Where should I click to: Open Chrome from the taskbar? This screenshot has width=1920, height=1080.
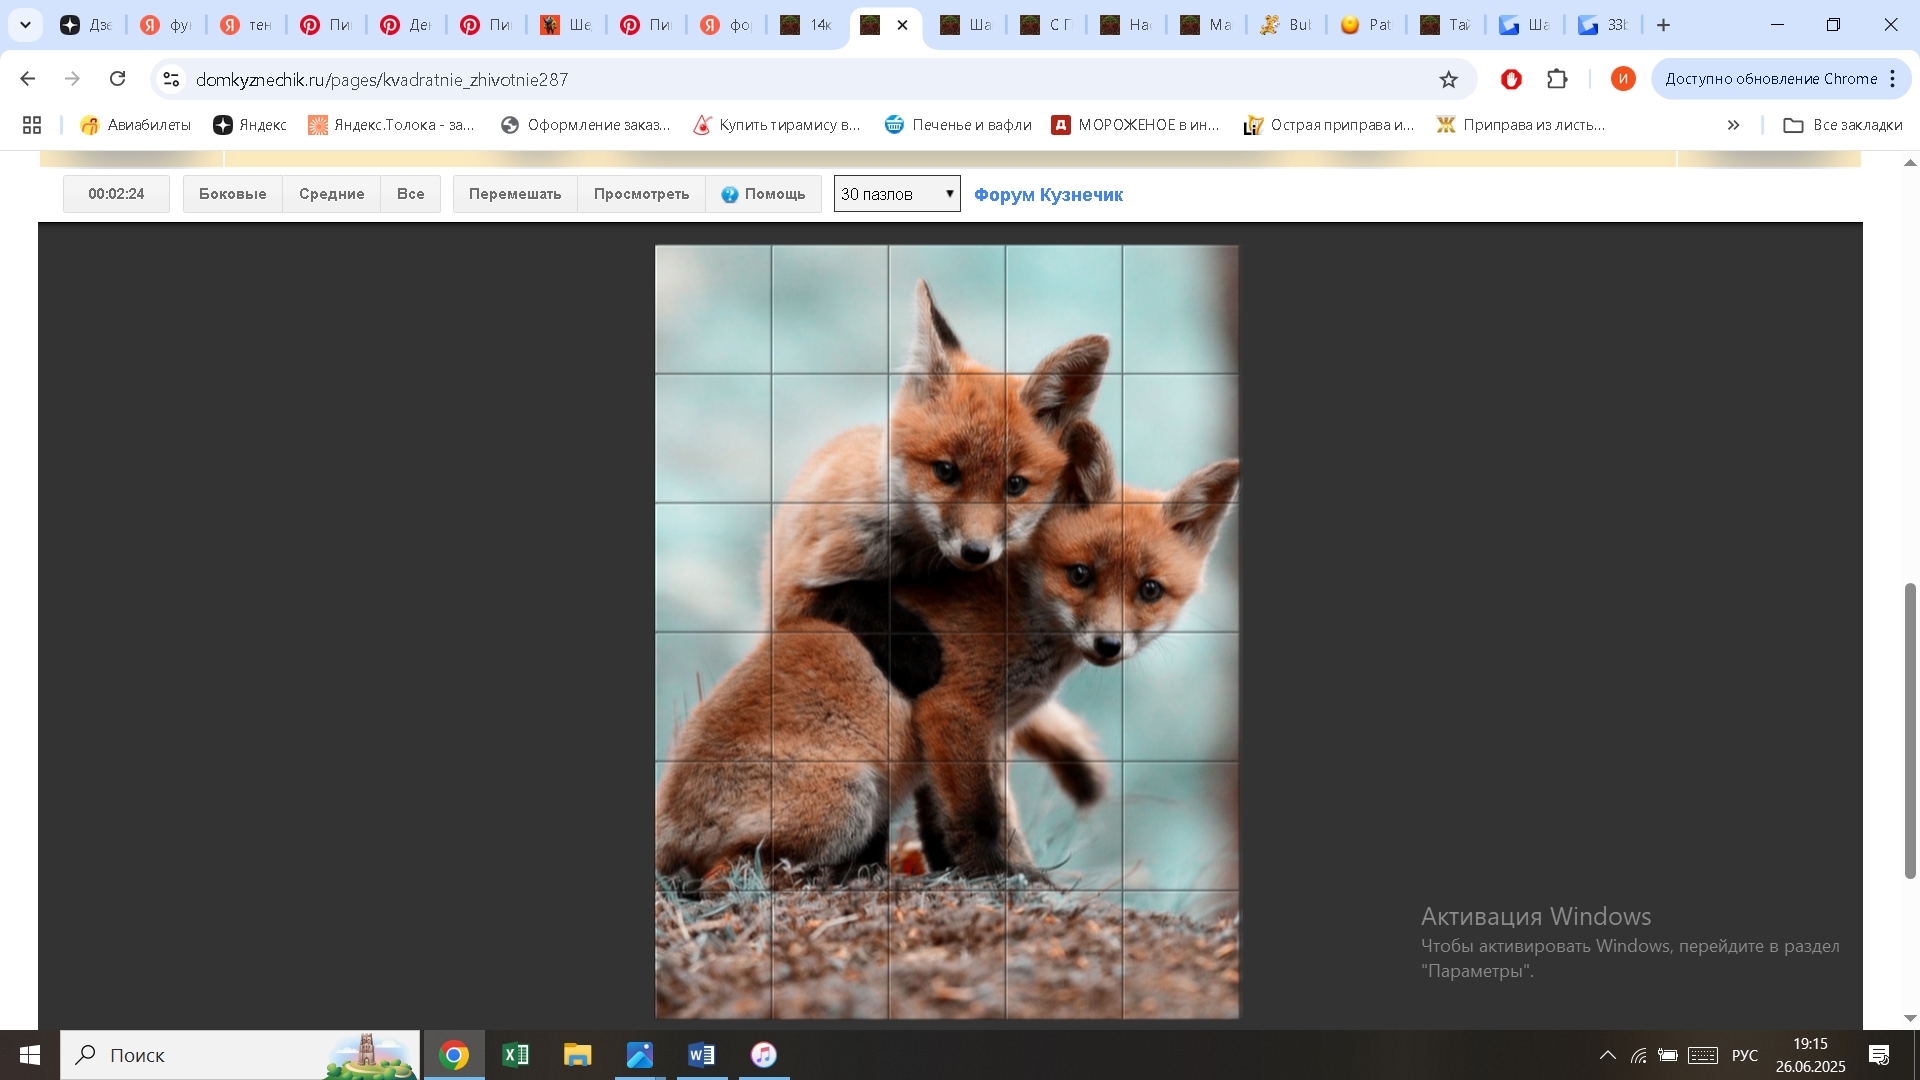tap(454, 1055)
